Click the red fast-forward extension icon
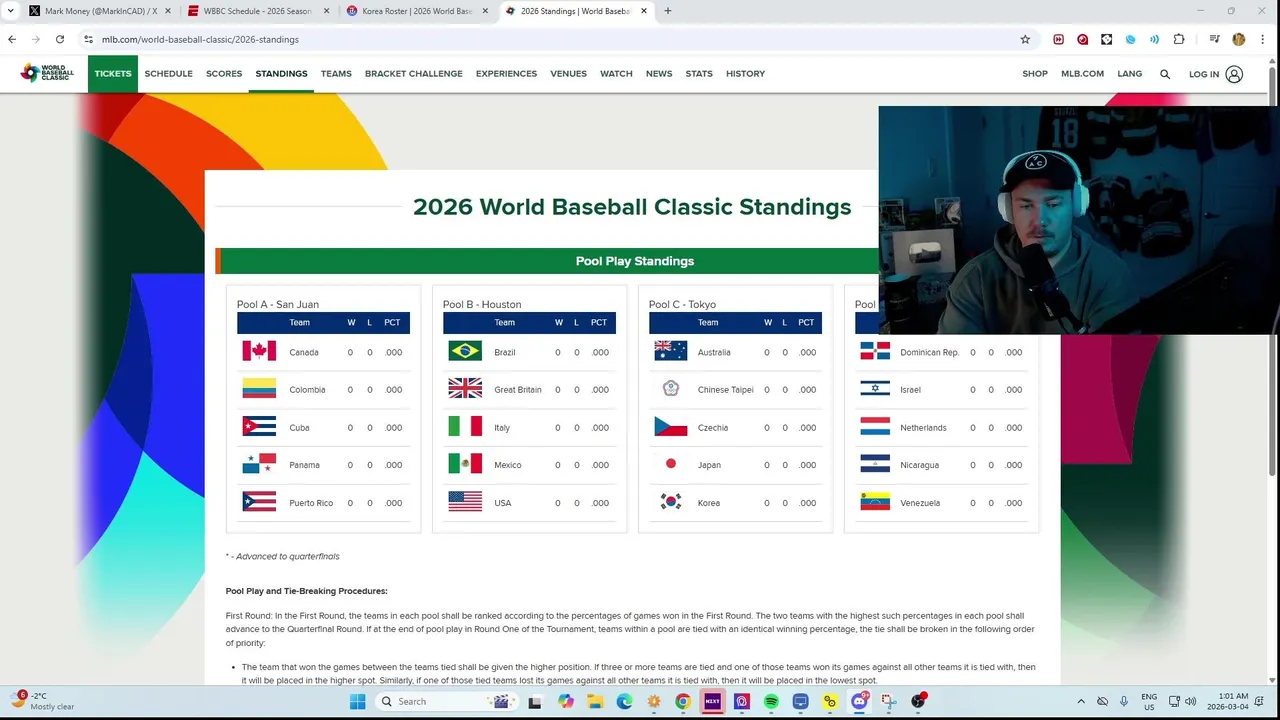This screenshot has width=1280, height=720. tap(1059, 39)
